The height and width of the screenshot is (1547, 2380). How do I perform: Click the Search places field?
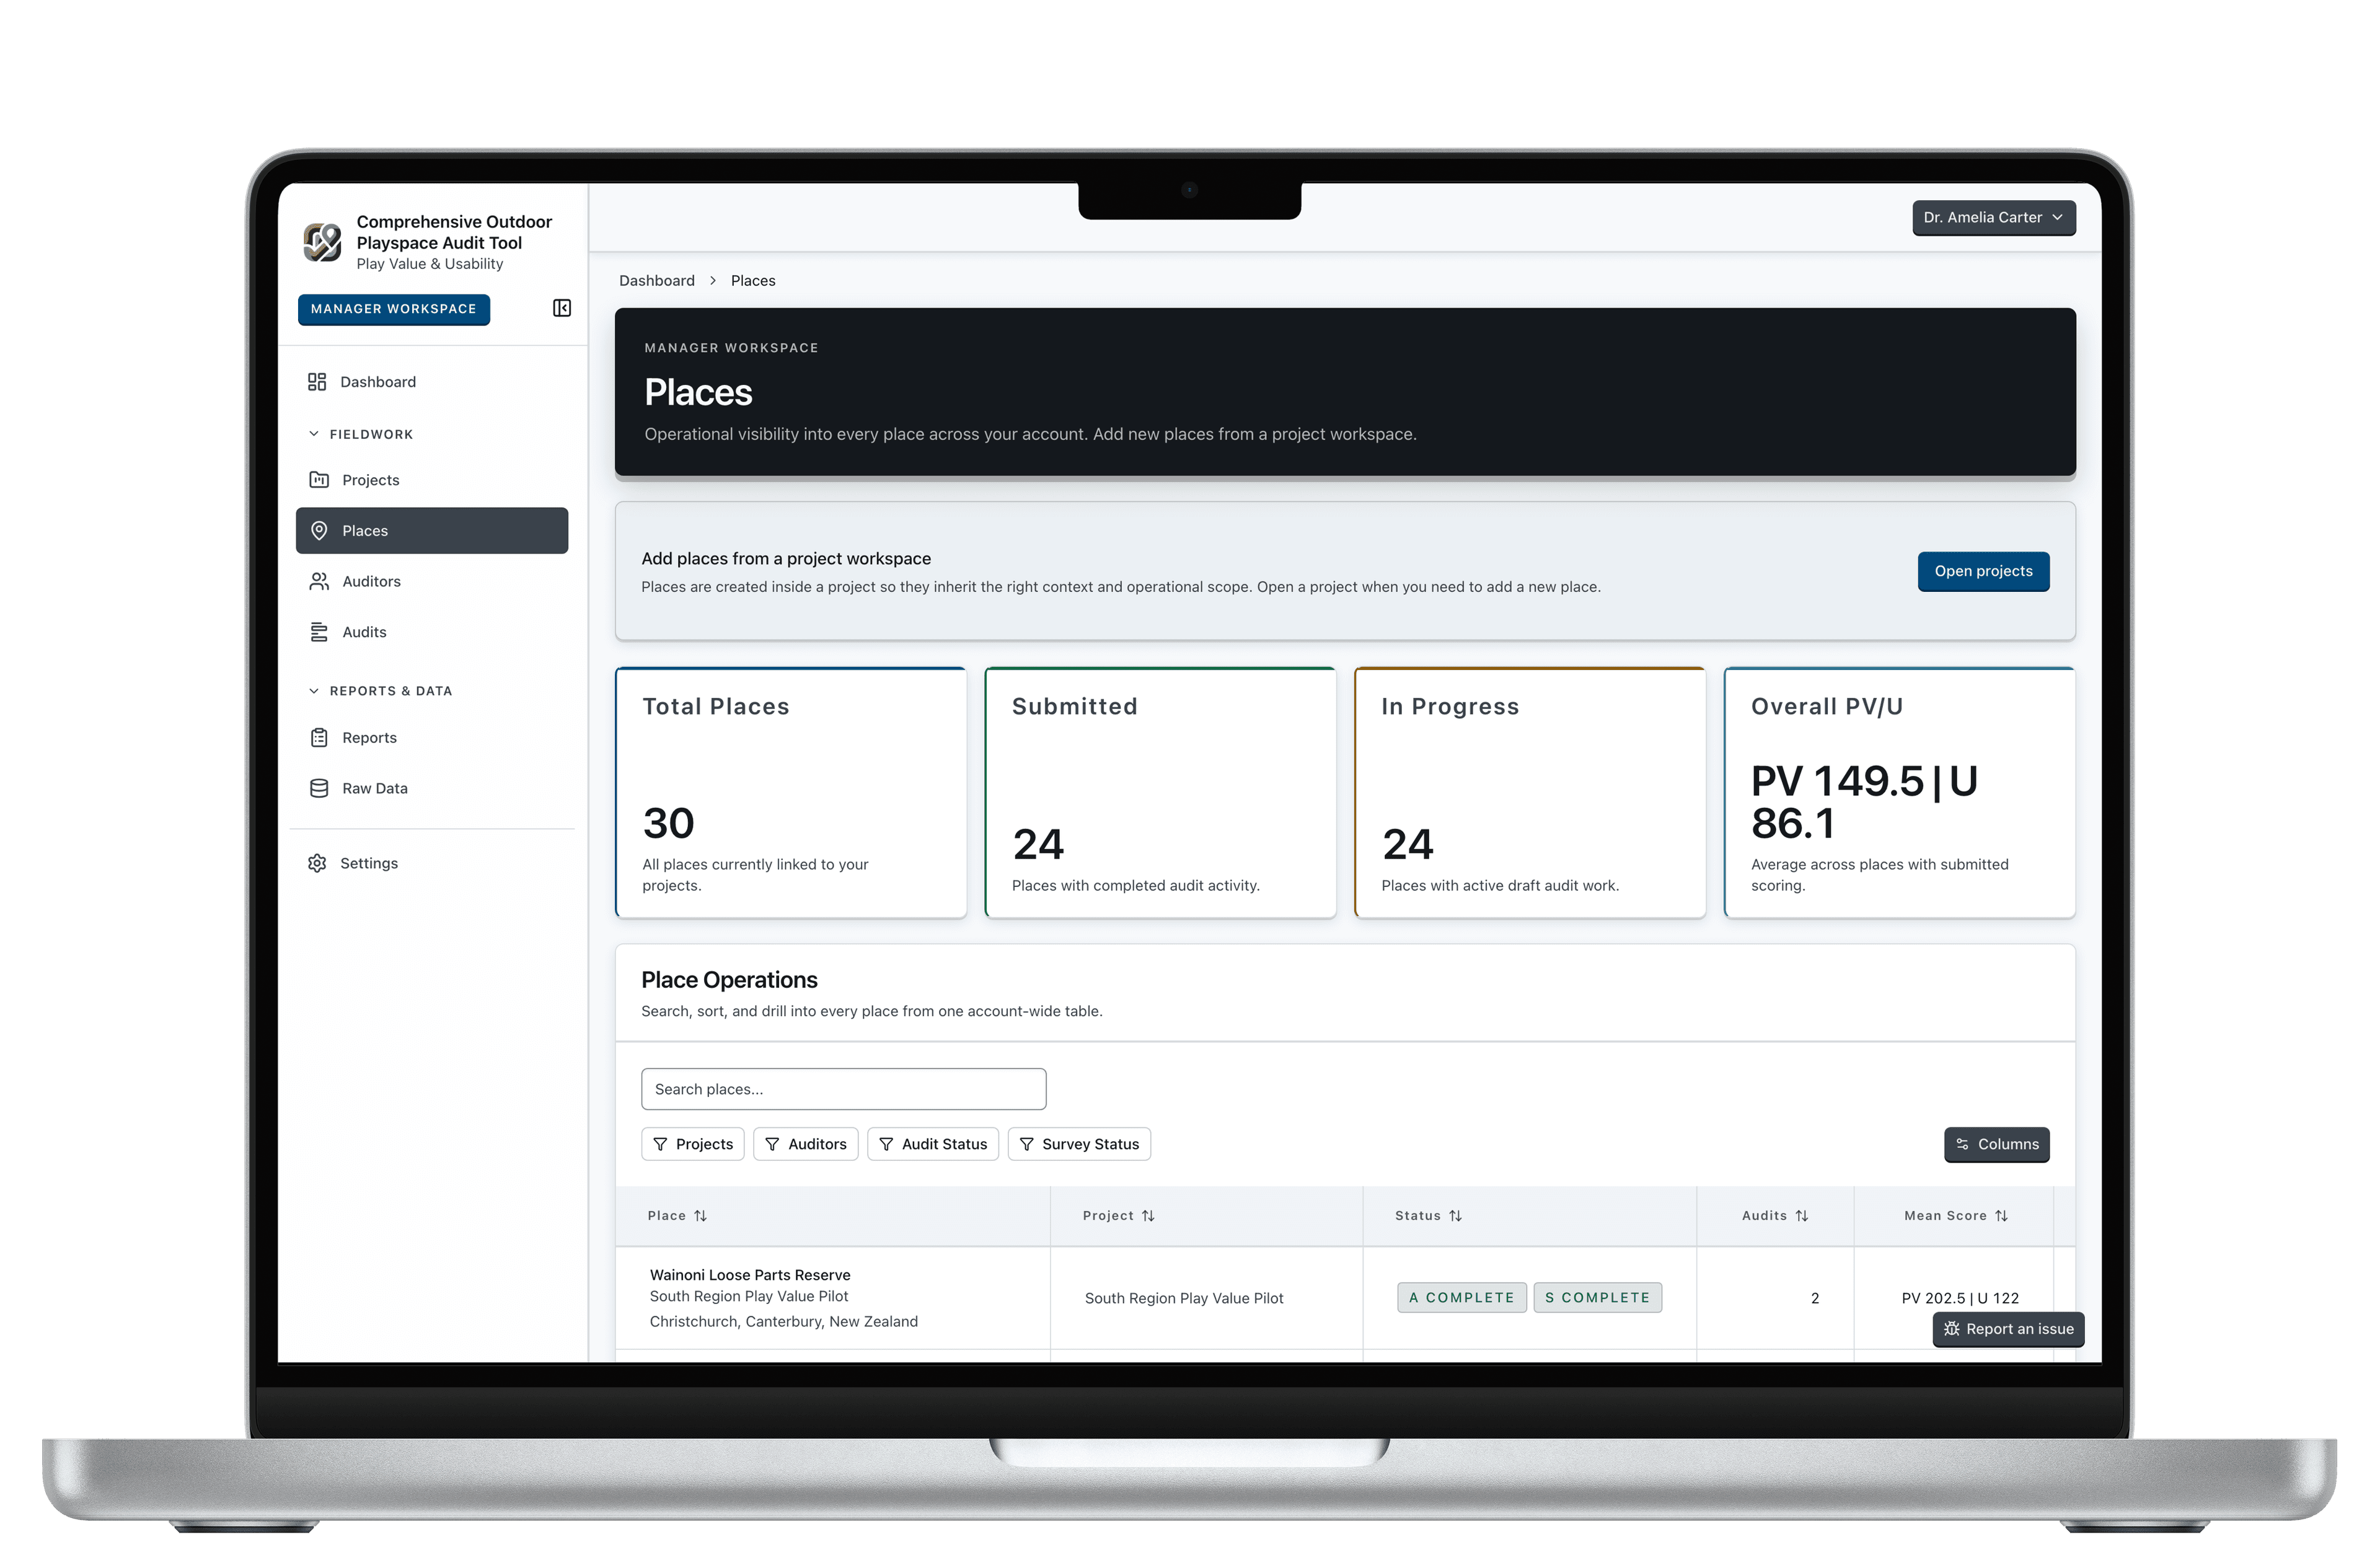[x=843, y=1089]
